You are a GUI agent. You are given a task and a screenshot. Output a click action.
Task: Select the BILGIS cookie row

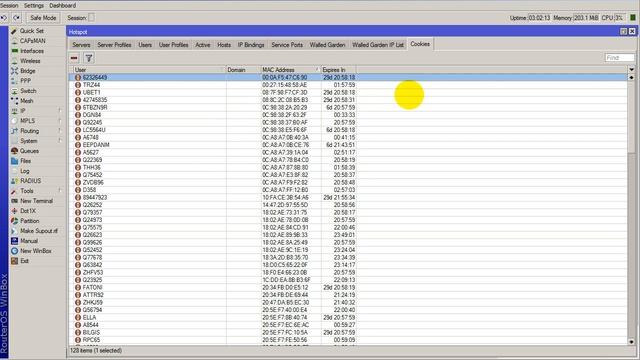(x=349, y=332)
